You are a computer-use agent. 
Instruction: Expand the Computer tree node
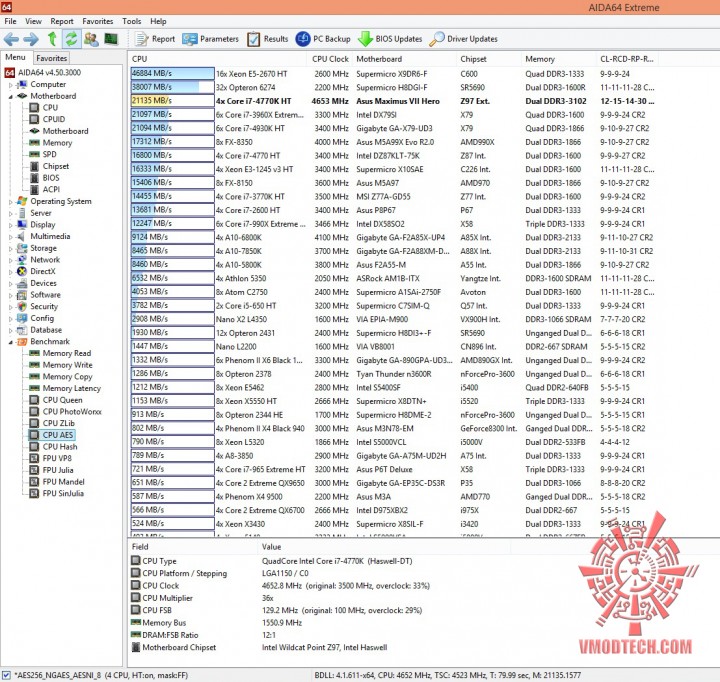tap(11, 85)
